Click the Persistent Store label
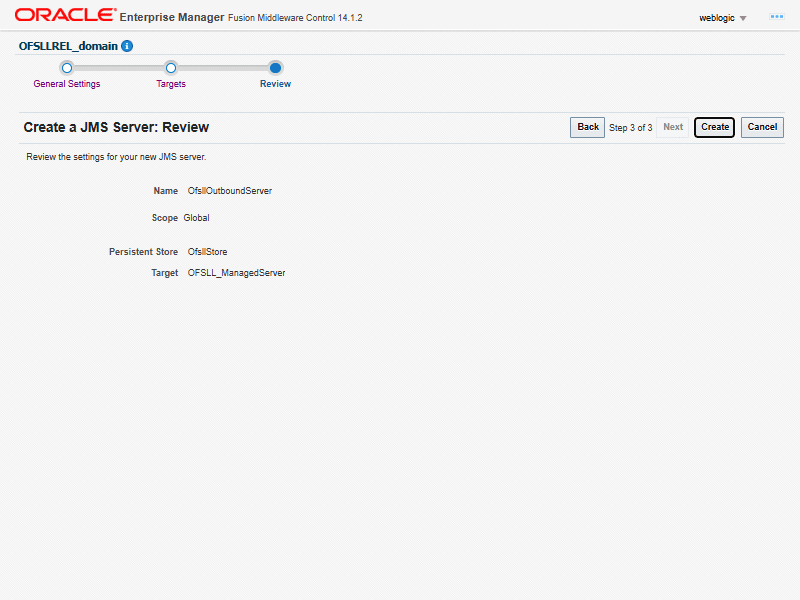This screenshot has height=600, width=800. 143,252
